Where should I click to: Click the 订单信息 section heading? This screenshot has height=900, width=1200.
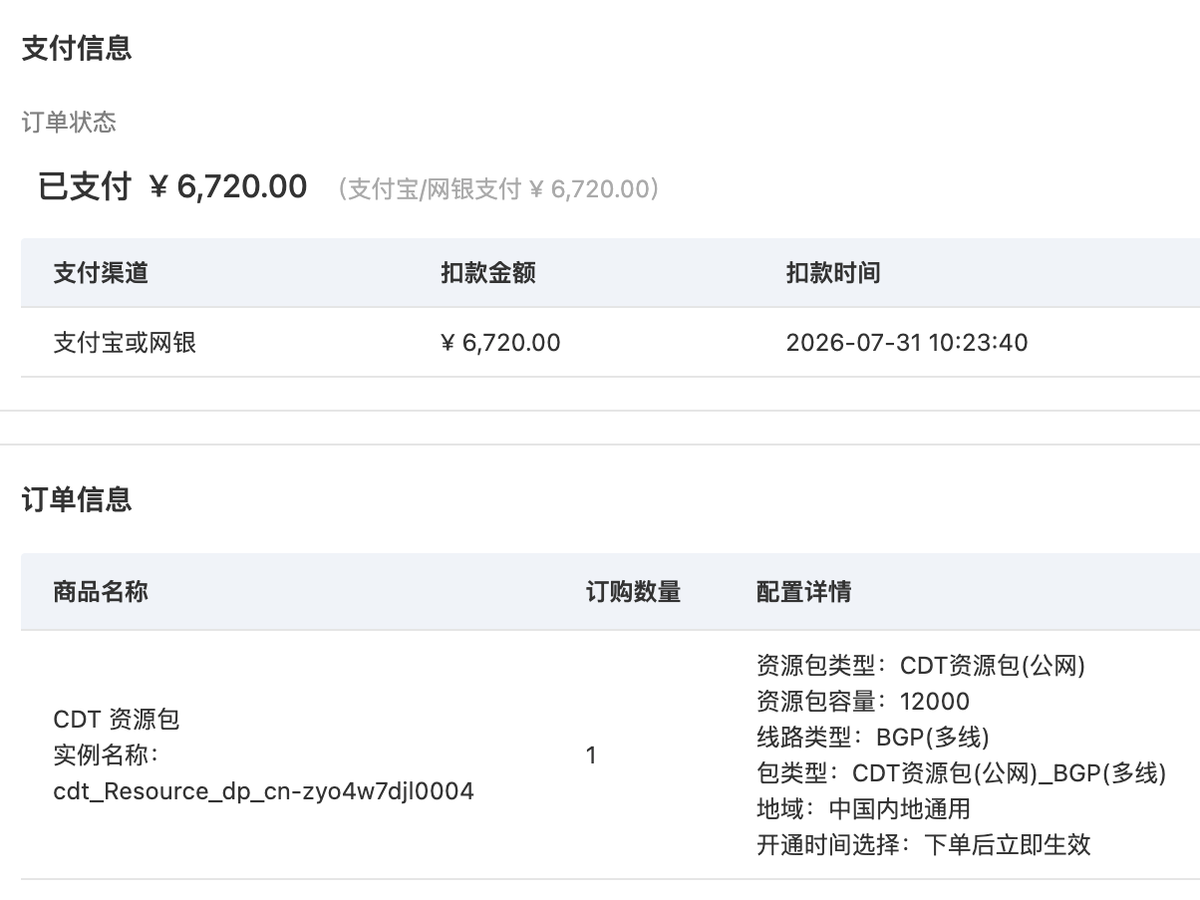point(77,499)
